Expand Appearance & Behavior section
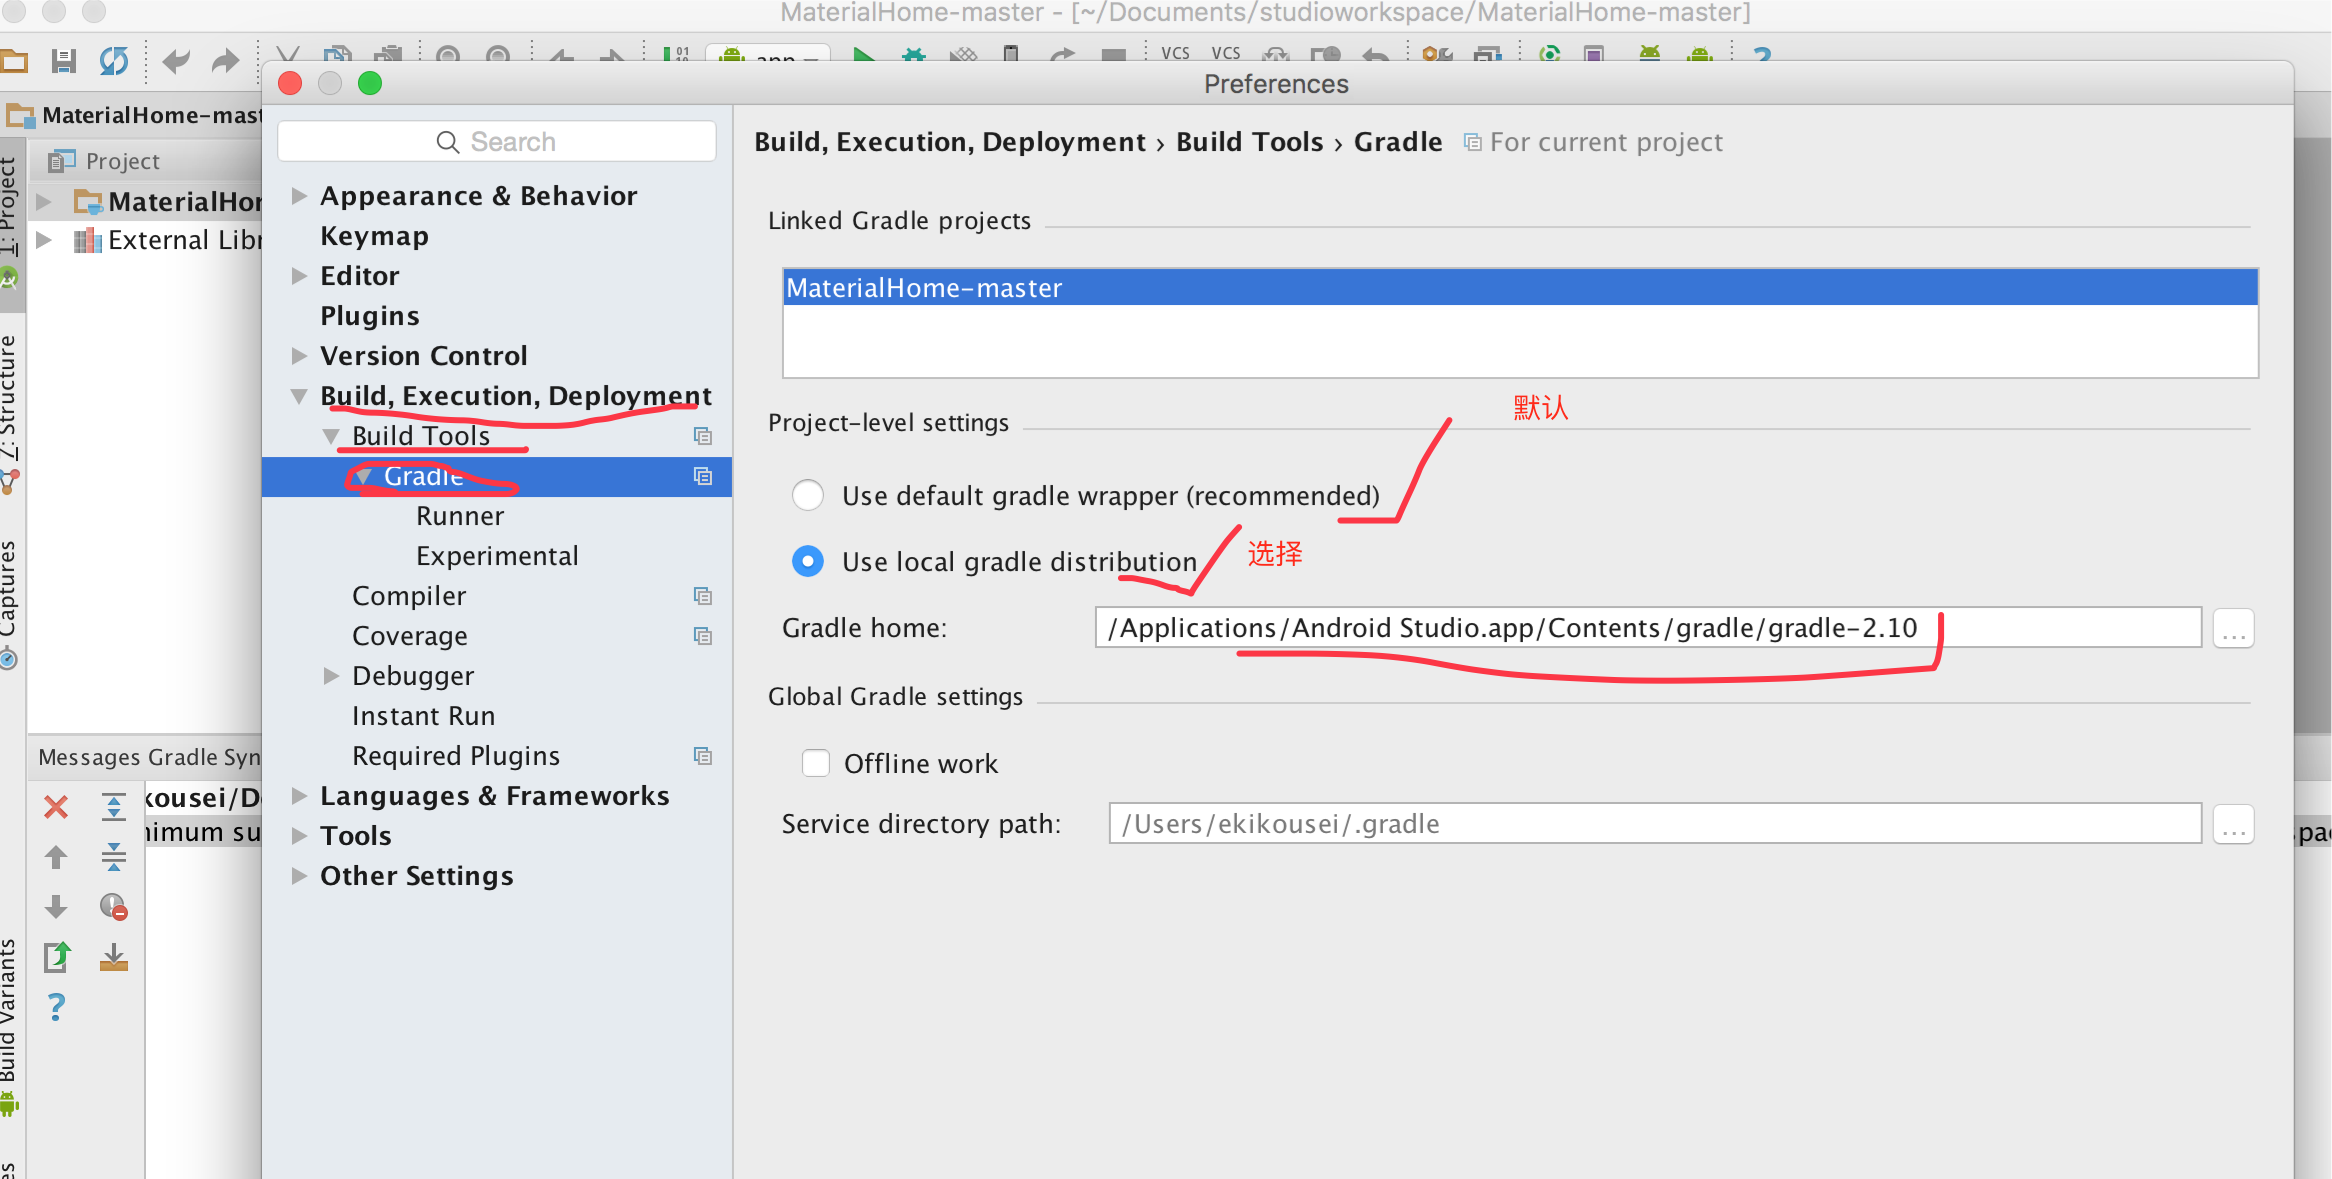 tap(298, 196)
